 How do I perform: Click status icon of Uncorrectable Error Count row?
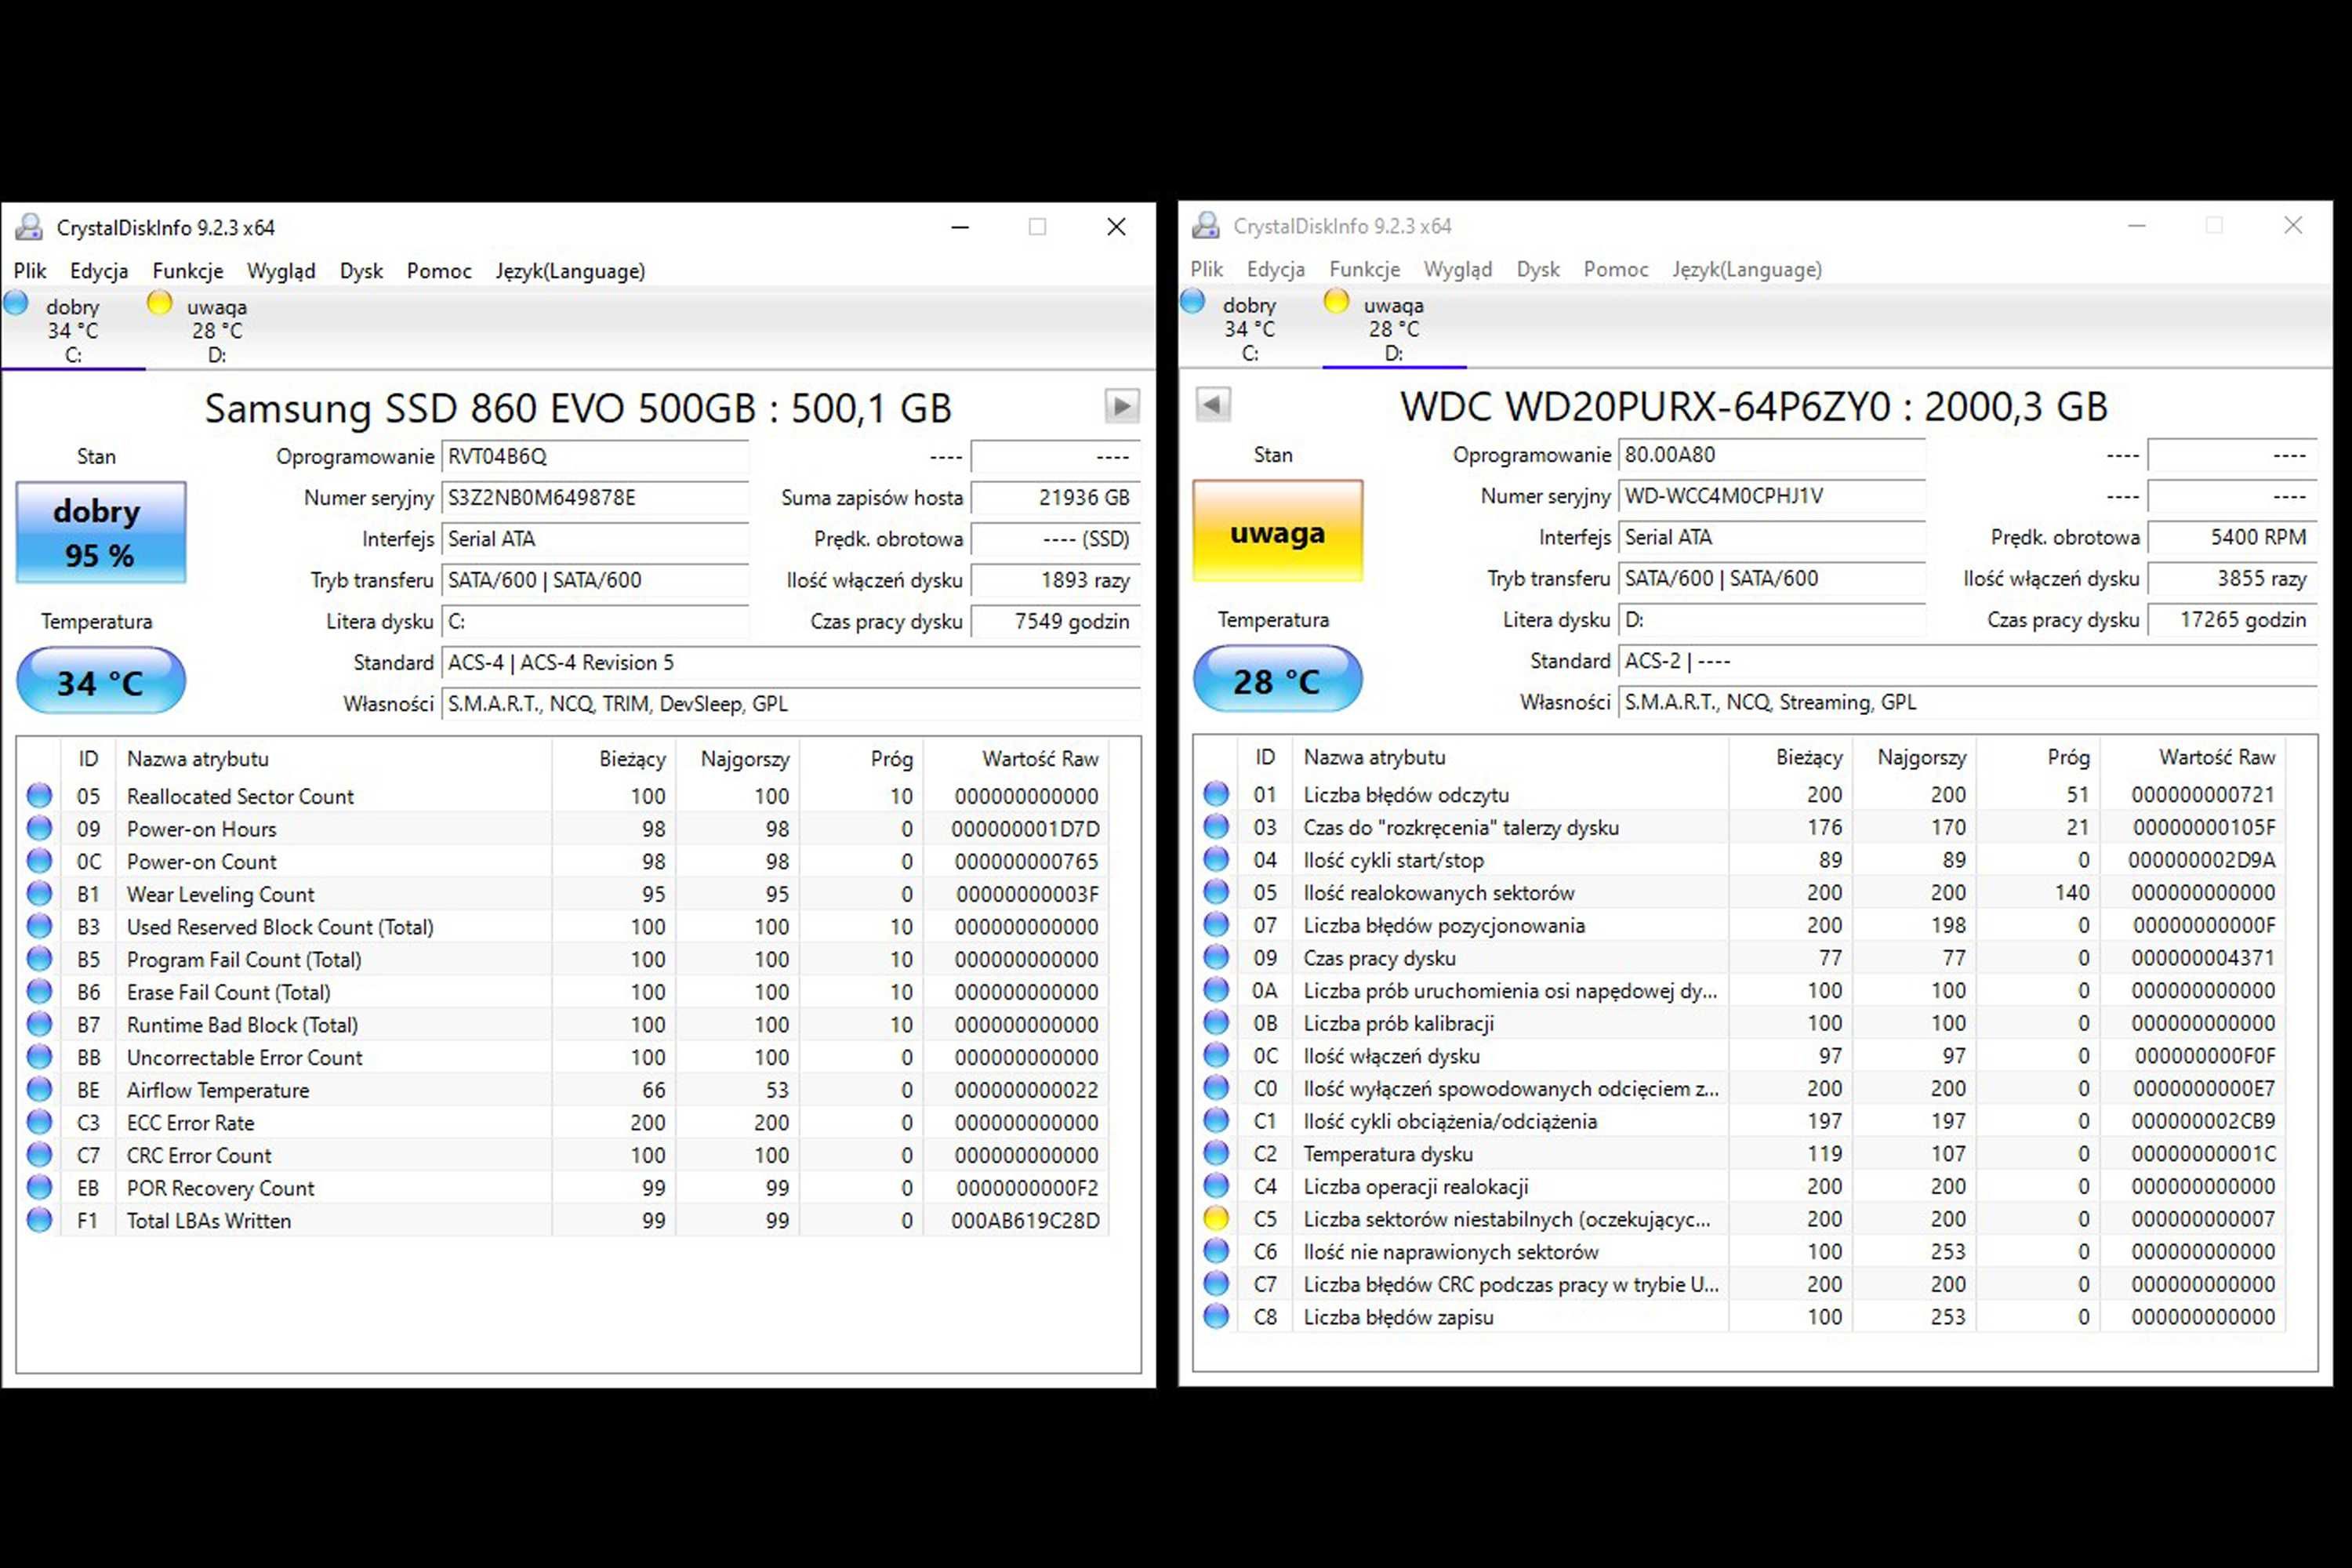pyautogui.click(x=40, y=1057)
